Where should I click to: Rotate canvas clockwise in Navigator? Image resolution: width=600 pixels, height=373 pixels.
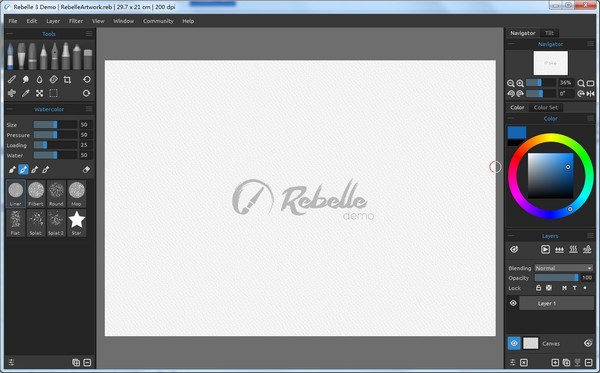(520, 93)
